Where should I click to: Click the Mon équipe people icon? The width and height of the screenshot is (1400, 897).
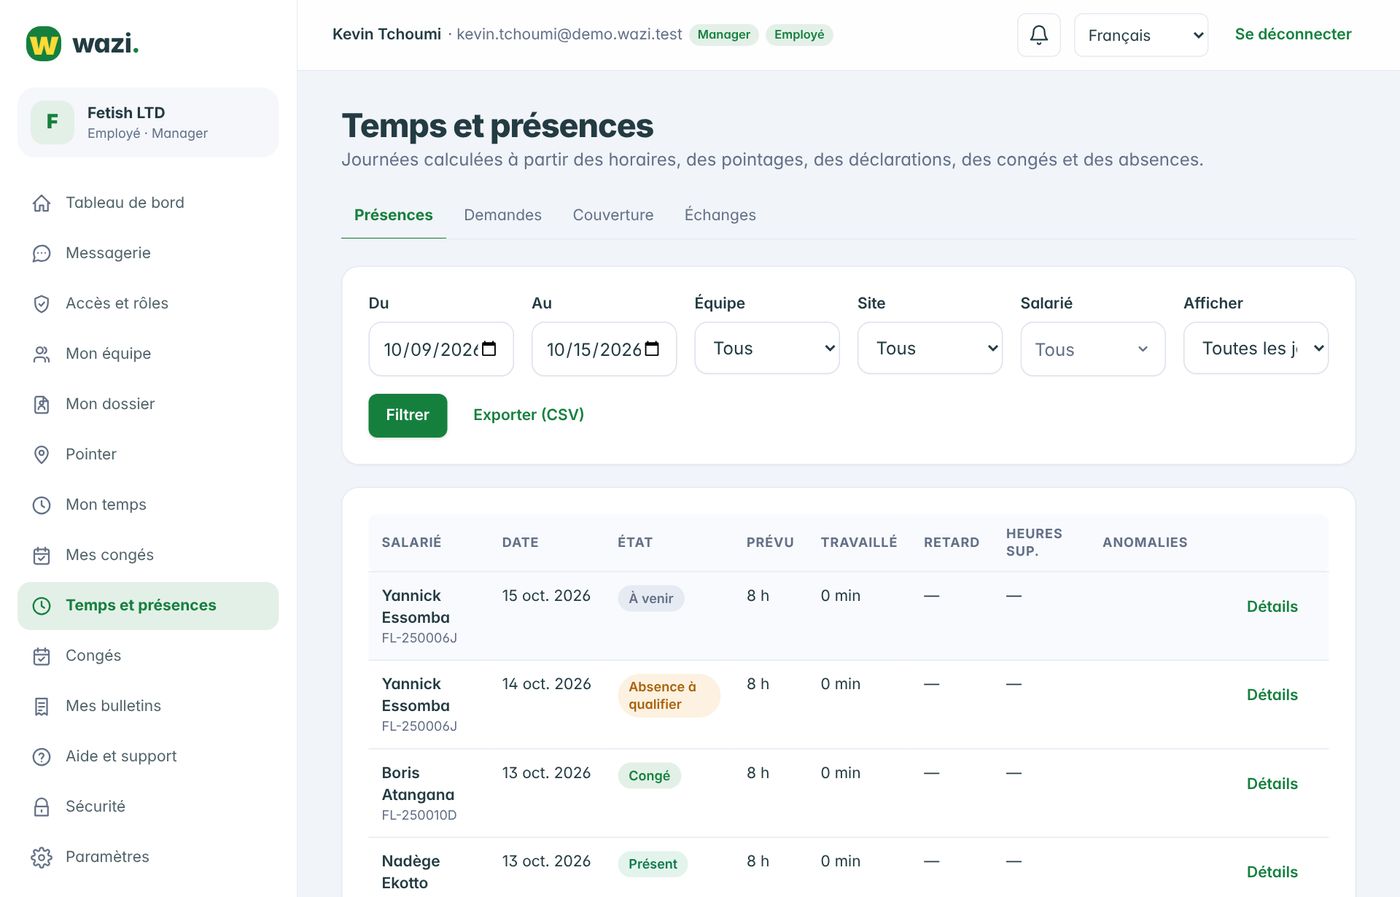click(41, 354)
